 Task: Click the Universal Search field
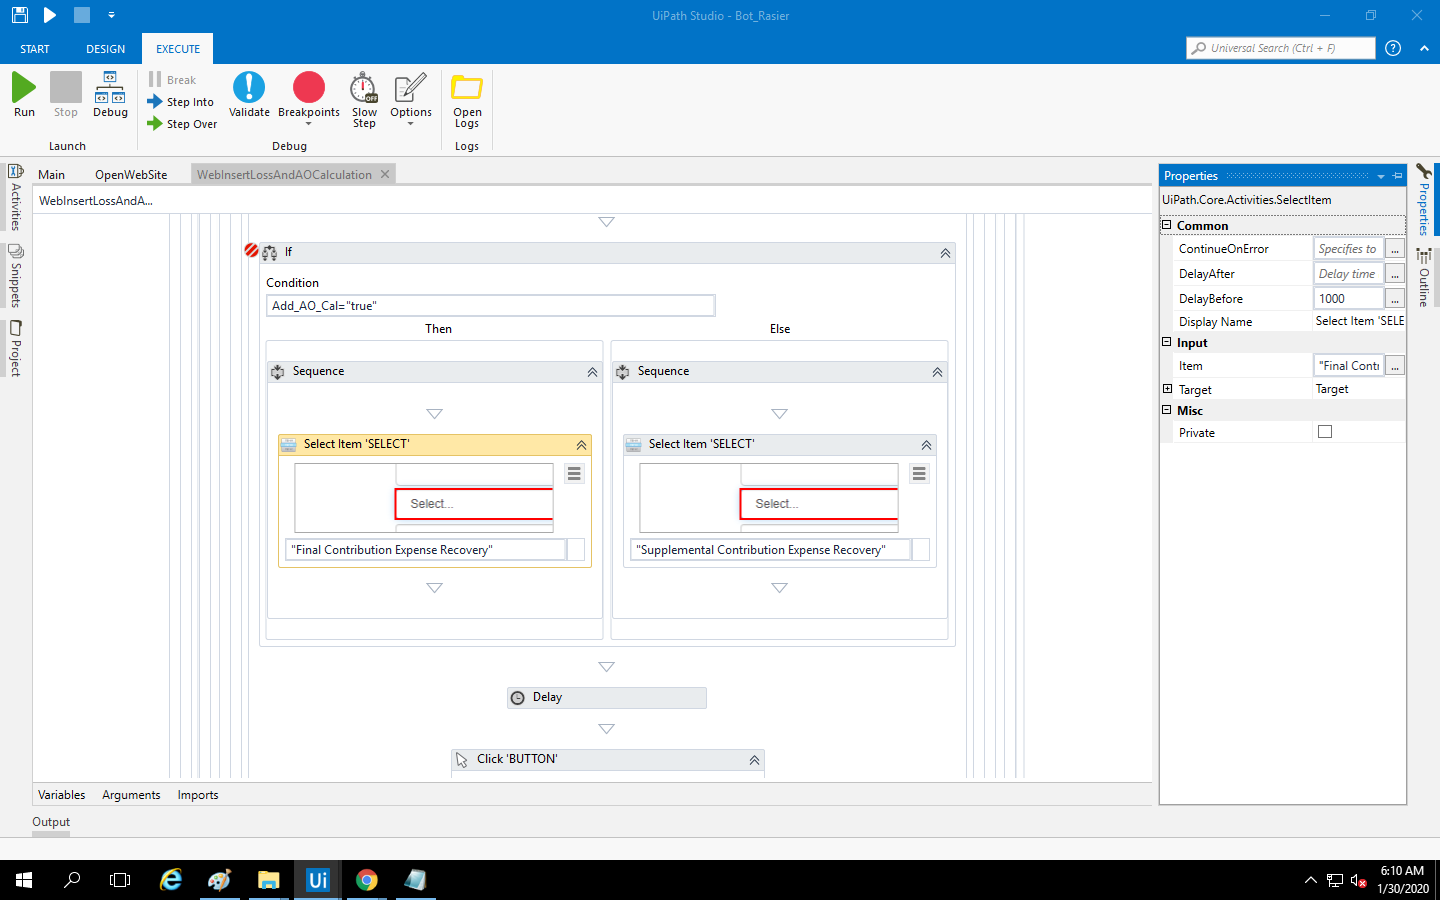(x=1280, y=48)
